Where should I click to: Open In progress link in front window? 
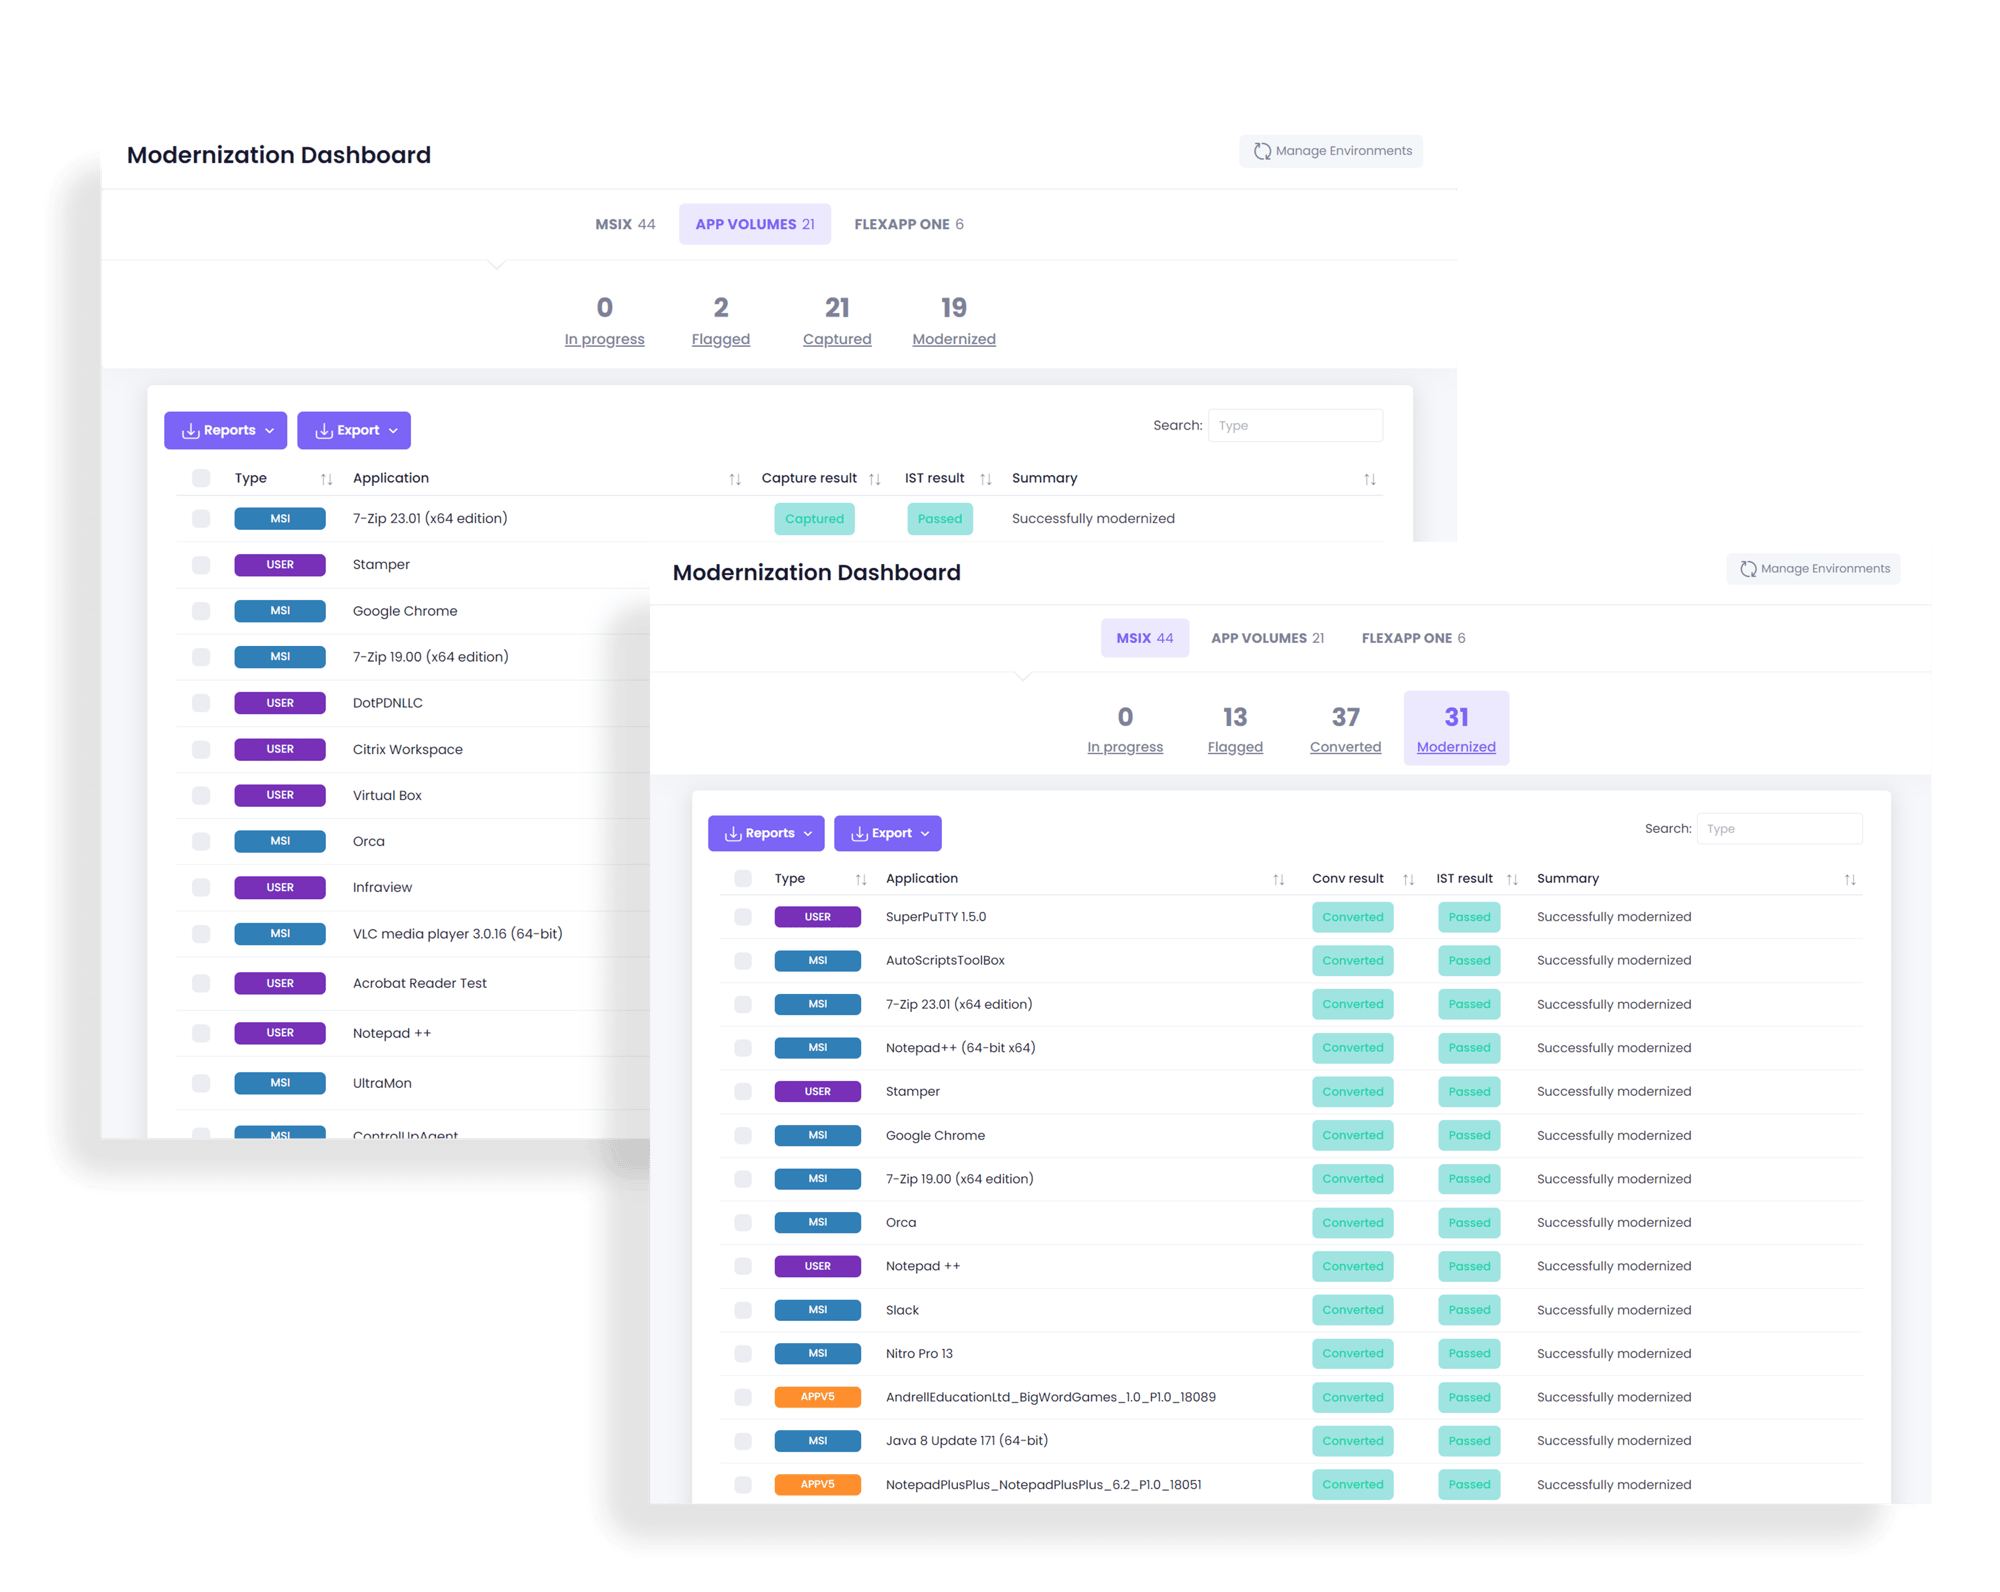(1125, 747)
